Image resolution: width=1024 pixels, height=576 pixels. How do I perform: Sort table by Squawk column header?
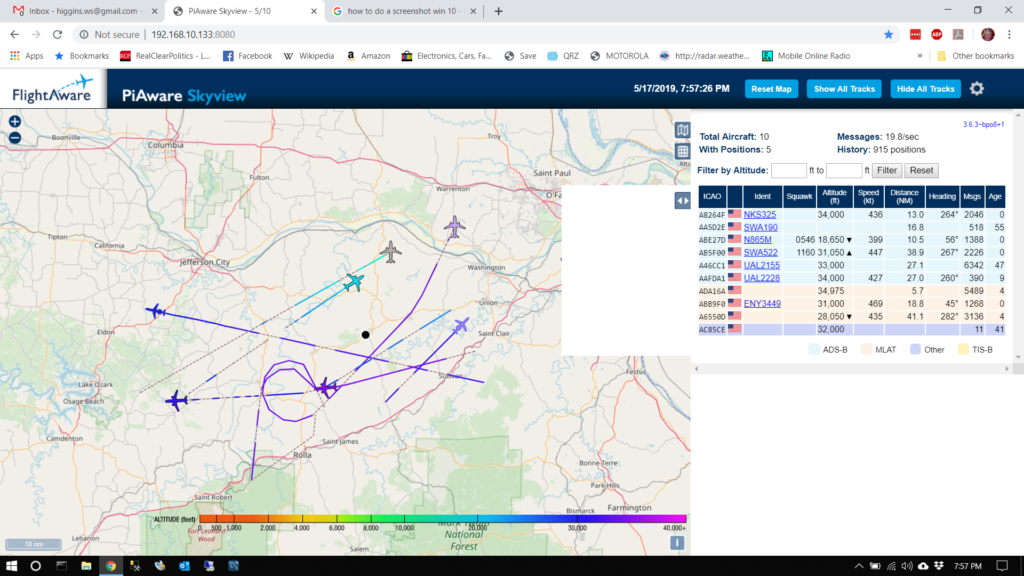(x=799, y=197)
